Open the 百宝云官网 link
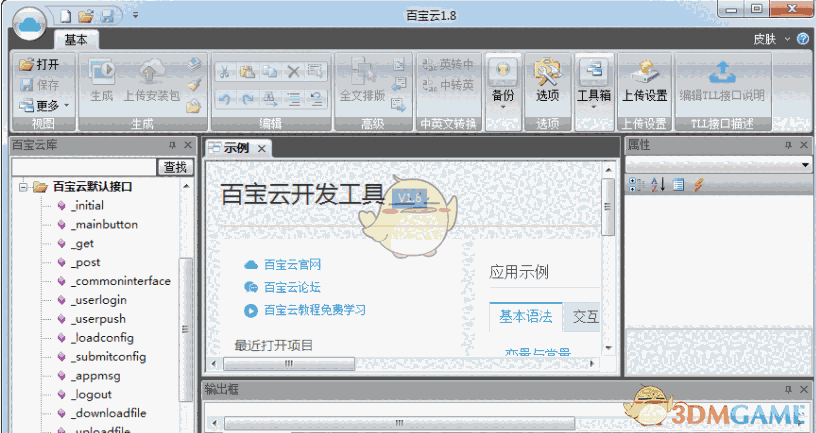The width and height of the screenshot is (816, 433). click(x=292, y=264)
